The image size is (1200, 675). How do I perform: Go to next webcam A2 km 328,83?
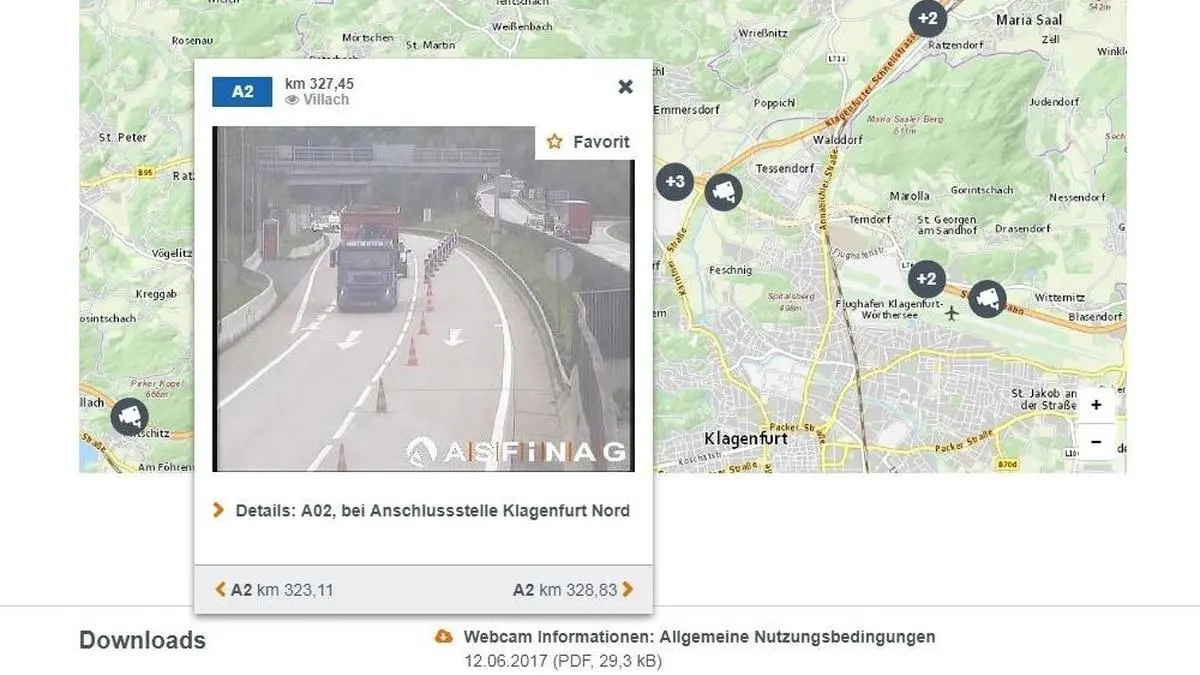click(573, 590)
